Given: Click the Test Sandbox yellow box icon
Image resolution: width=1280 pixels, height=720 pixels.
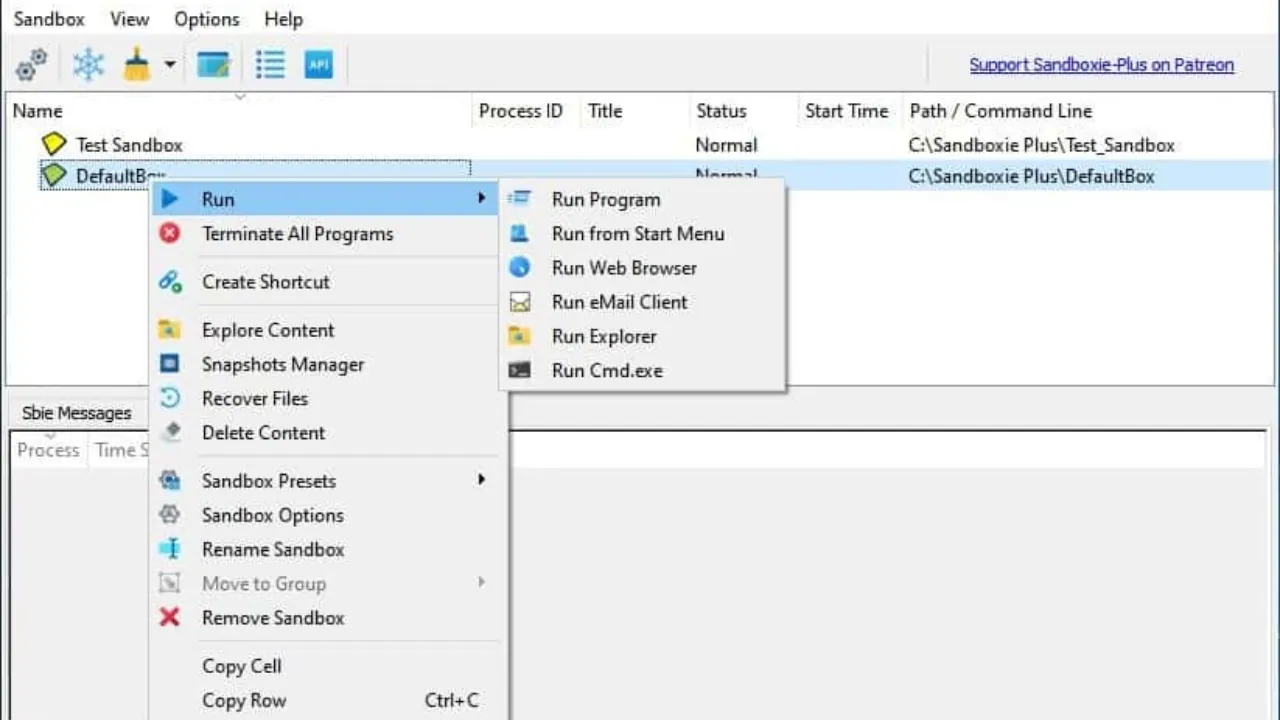Looking at the screenshot, I should [54, 144].
